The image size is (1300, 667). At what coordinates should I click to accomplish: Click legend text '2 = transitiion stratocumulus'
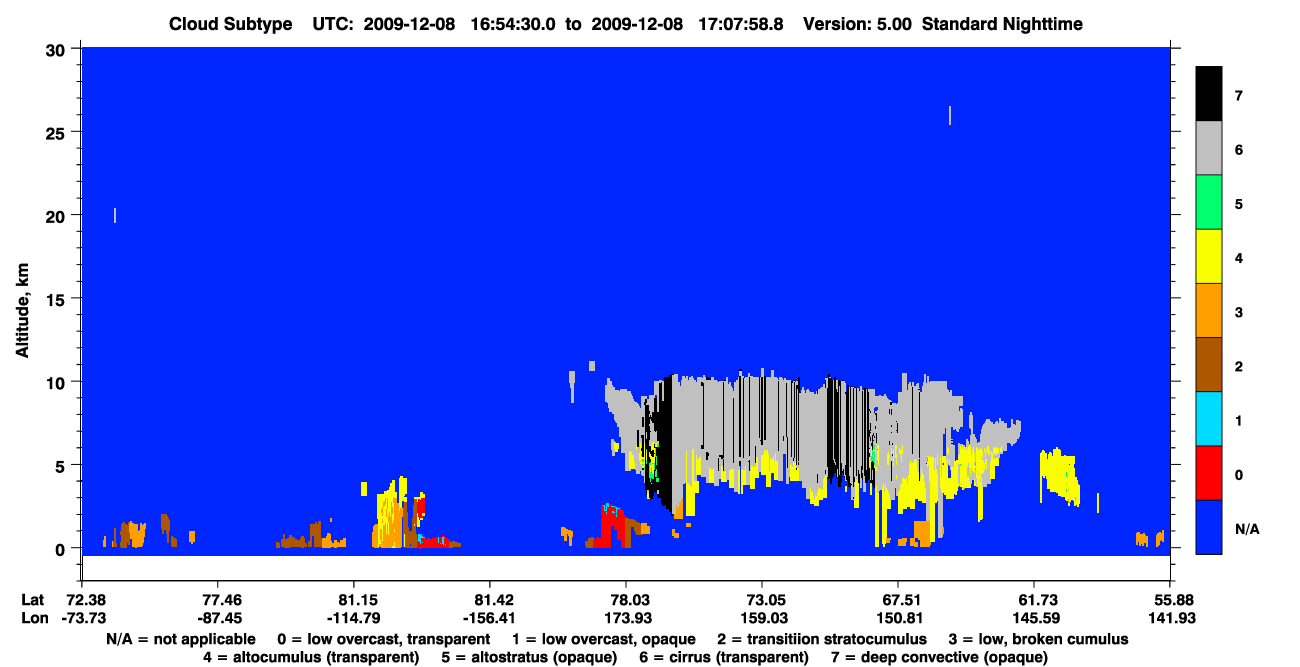[820, 639]
